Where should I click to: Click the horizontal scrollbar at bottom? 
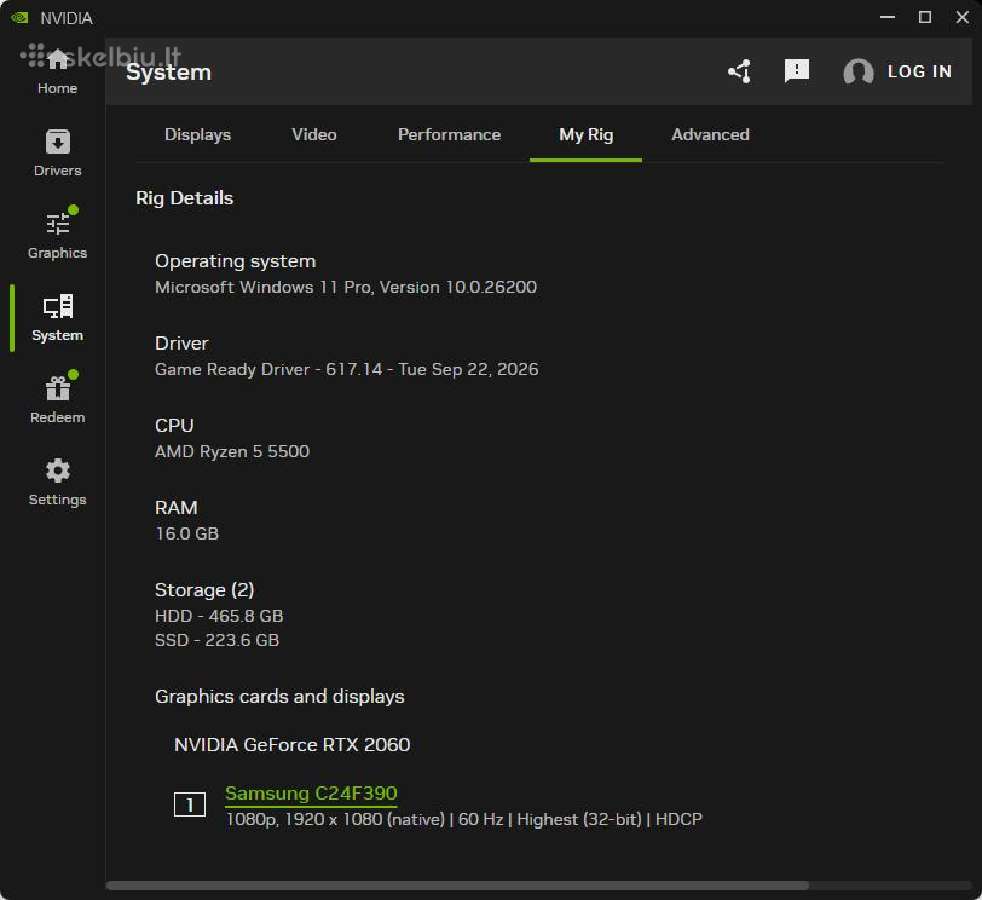(x=457, y=886)
